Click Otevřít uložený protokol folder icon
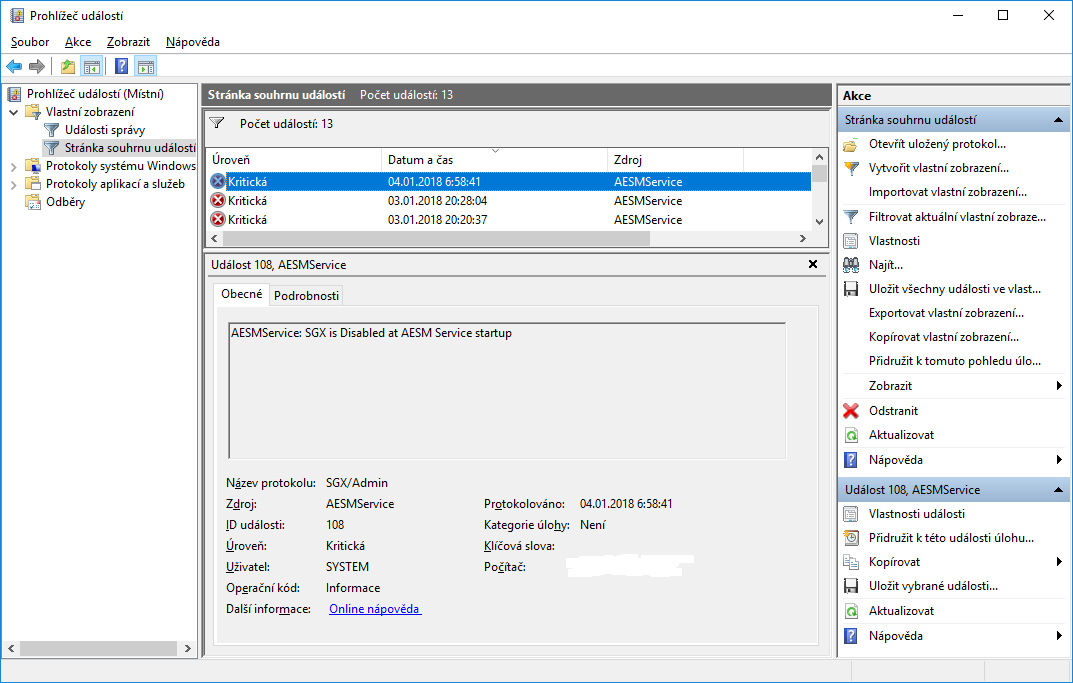The width and height of the screenshot is (1073, 683). (x=851, y=144)
